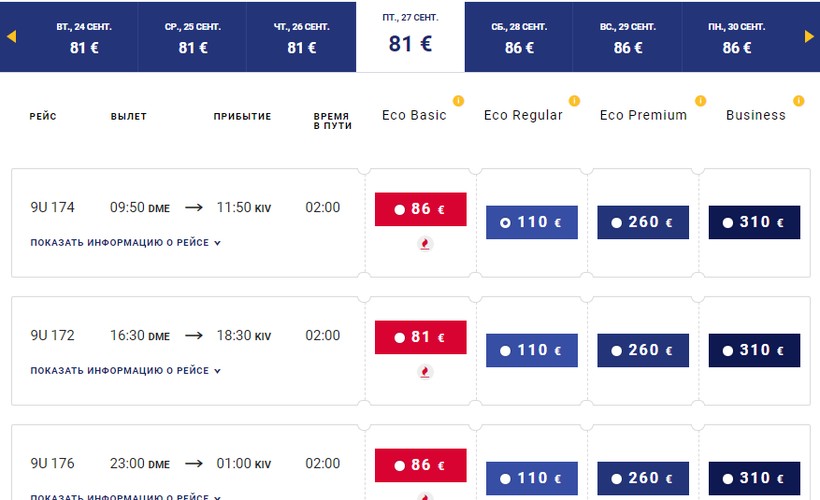
Task: Expand flight info for 9U 172
Action: (x=125, y=371)
